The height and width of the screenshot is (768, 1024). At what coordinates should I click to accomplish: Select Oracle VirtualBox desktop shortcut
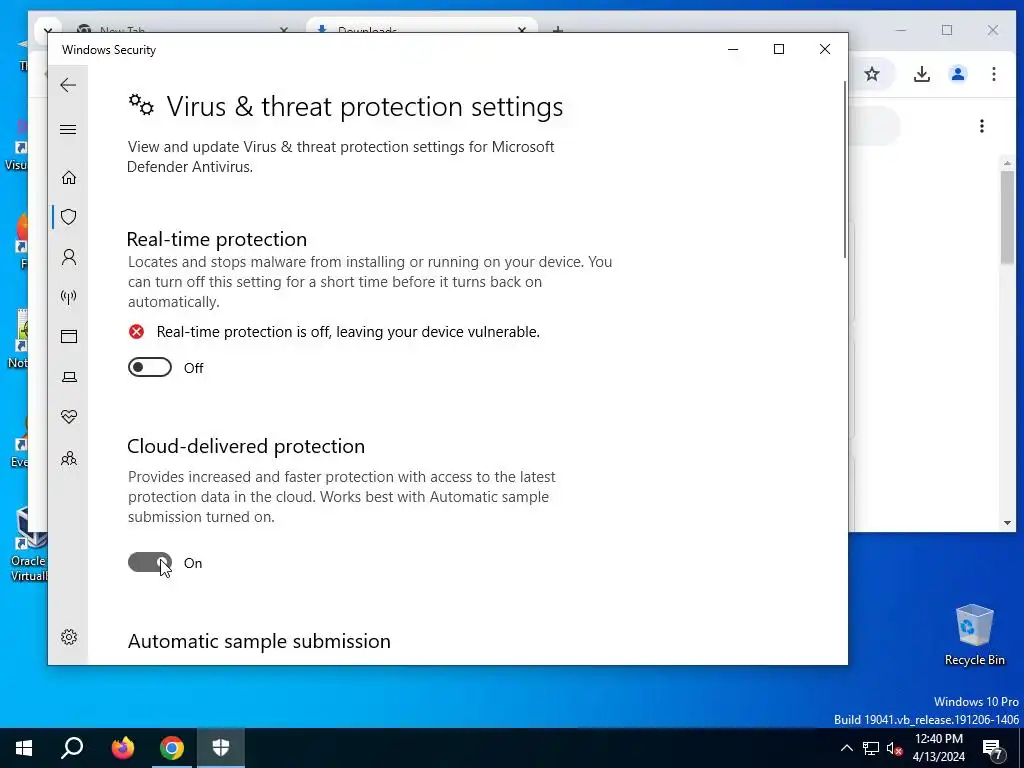(x=28, y=545)
